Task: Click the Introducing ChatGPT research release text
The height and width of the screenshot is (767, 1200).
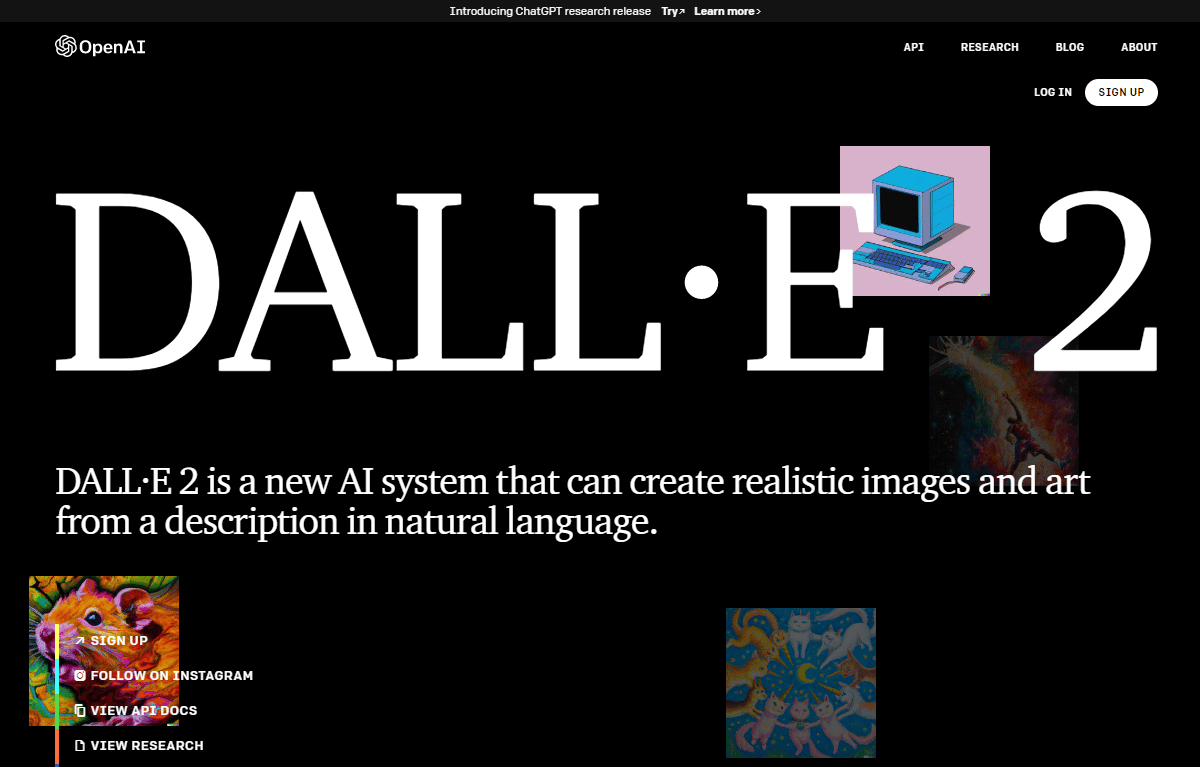Action: (551, 11)
